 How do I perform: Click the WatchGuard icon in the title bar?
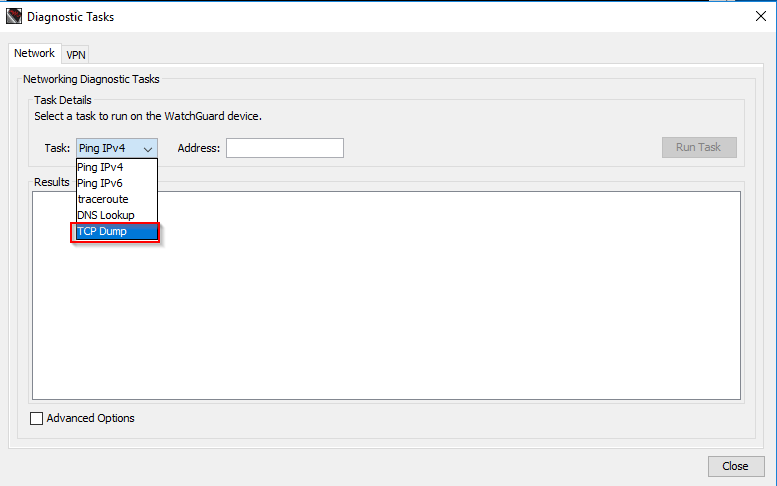(x=14, y=16)
